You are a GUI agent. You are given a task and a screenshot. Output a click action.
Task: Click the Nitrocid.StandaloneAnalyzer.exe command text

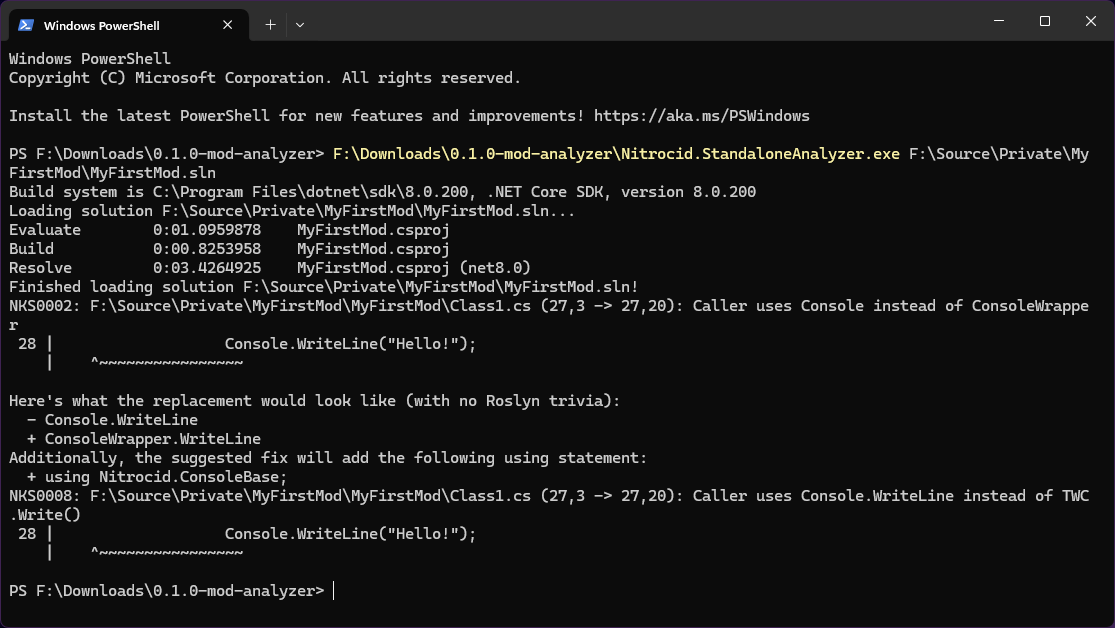[x=615, y=154]
